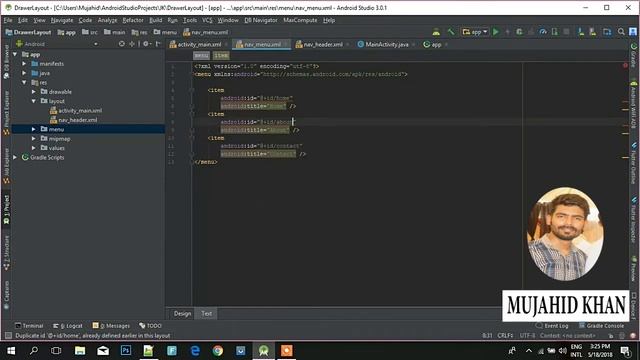640x360 pixels.
Task: Click the Android device icon left of the hammer
Action: click(x=436, y=32)
